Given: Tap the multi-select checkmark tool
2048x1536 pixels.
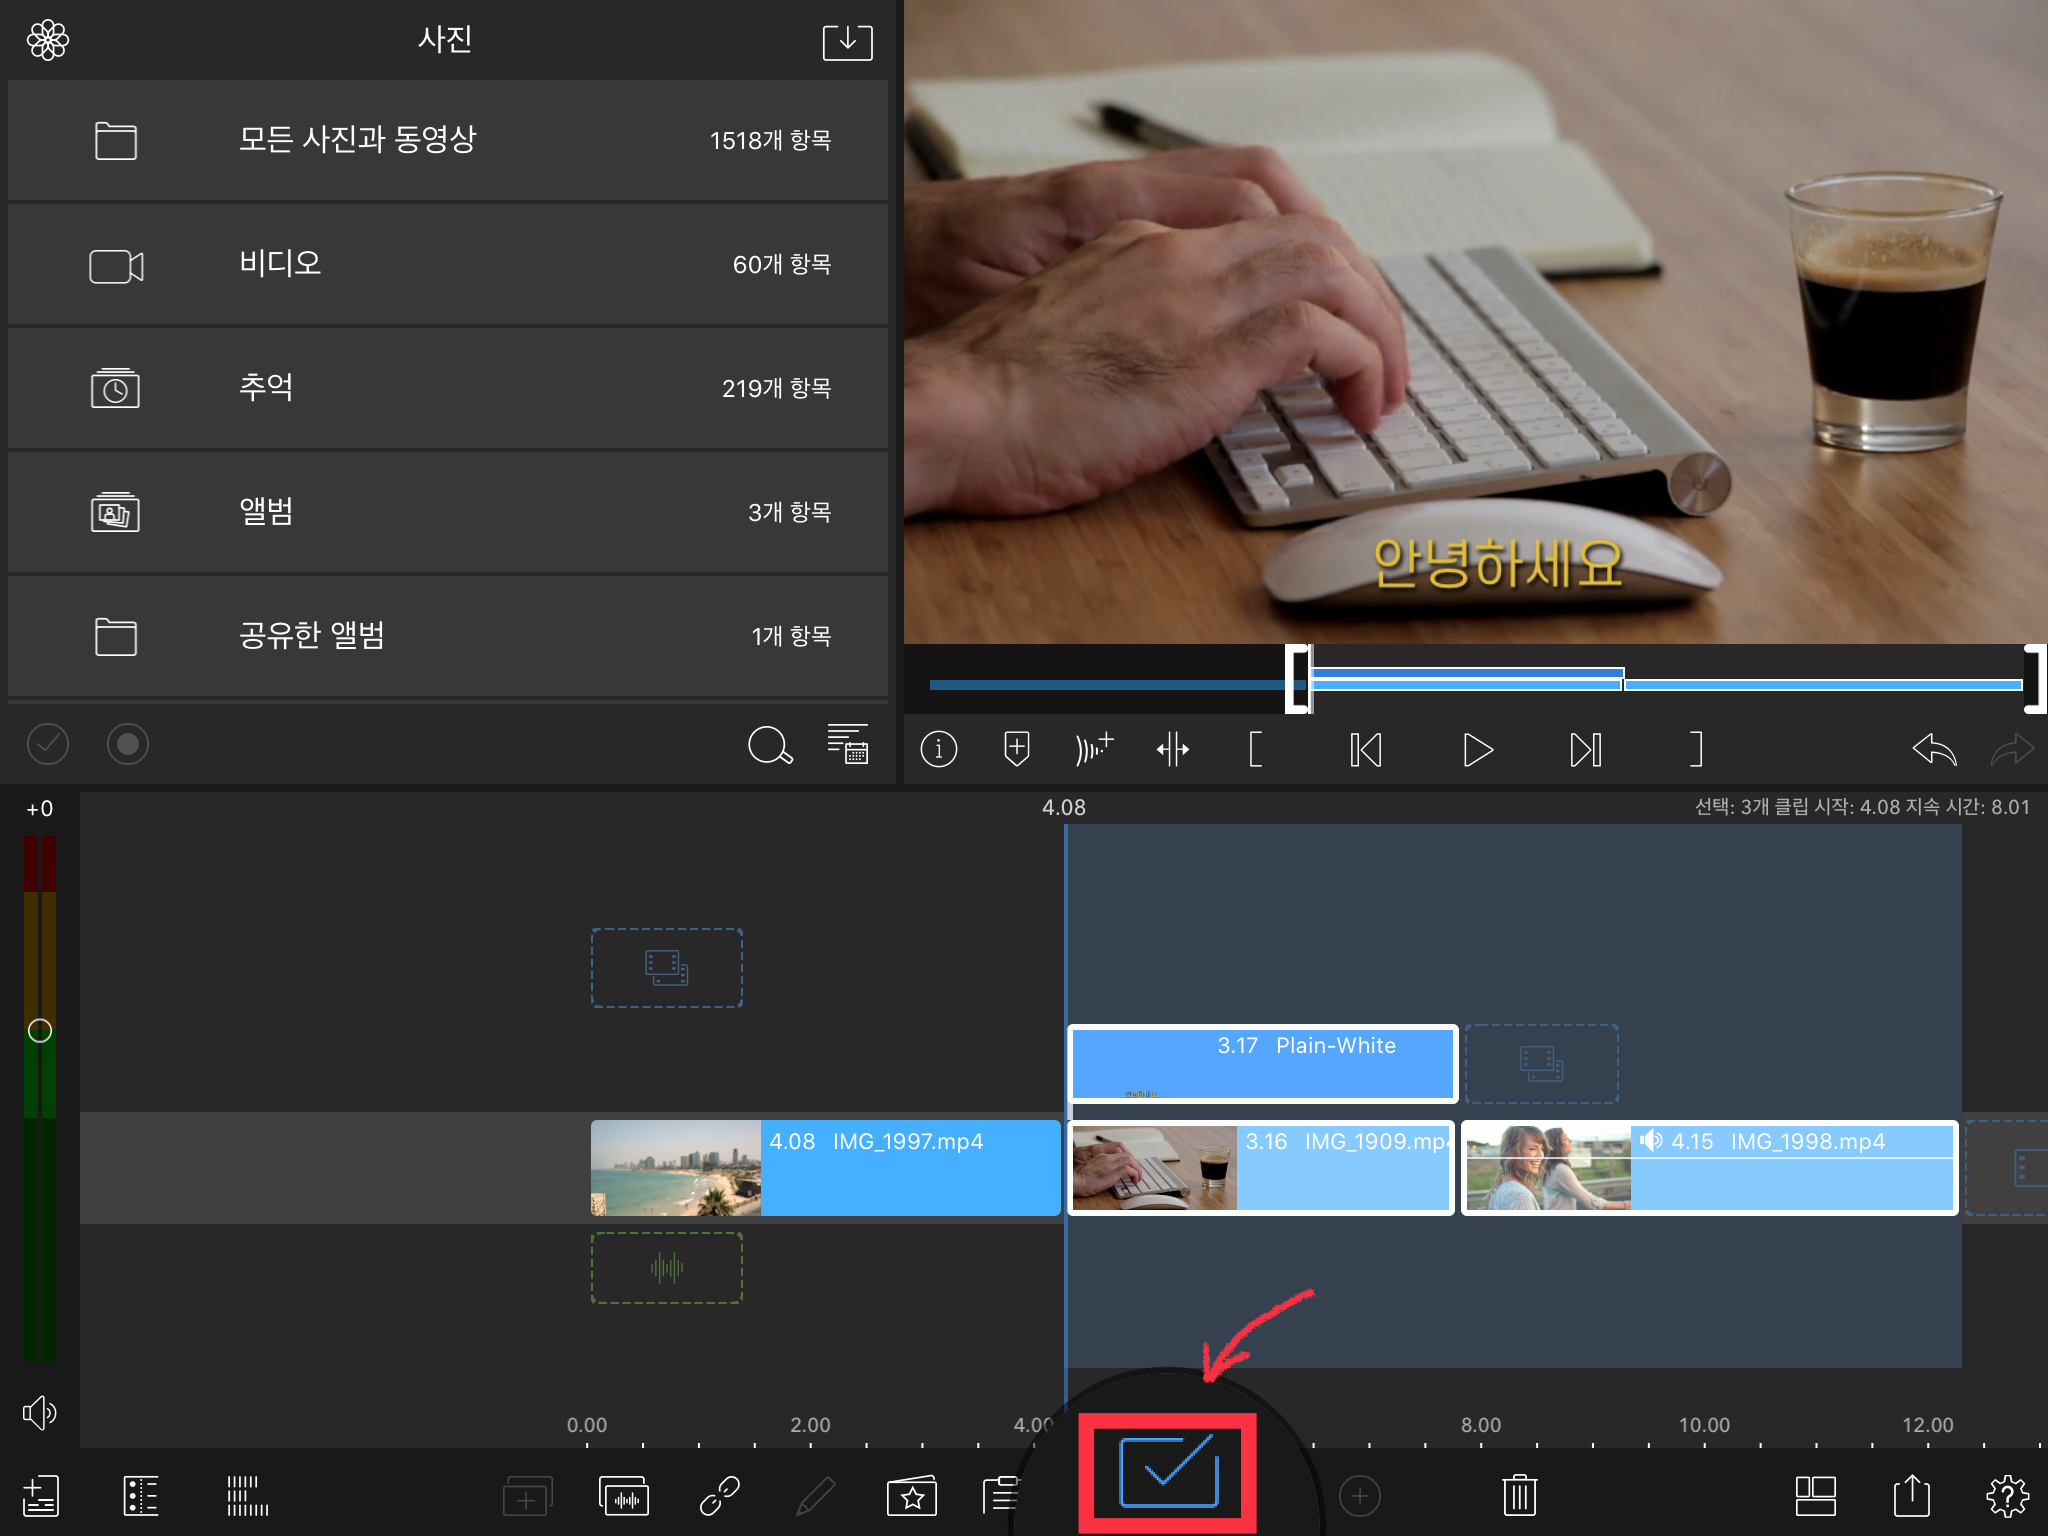Looking at the screenshot, I should coord(1168,1471).
